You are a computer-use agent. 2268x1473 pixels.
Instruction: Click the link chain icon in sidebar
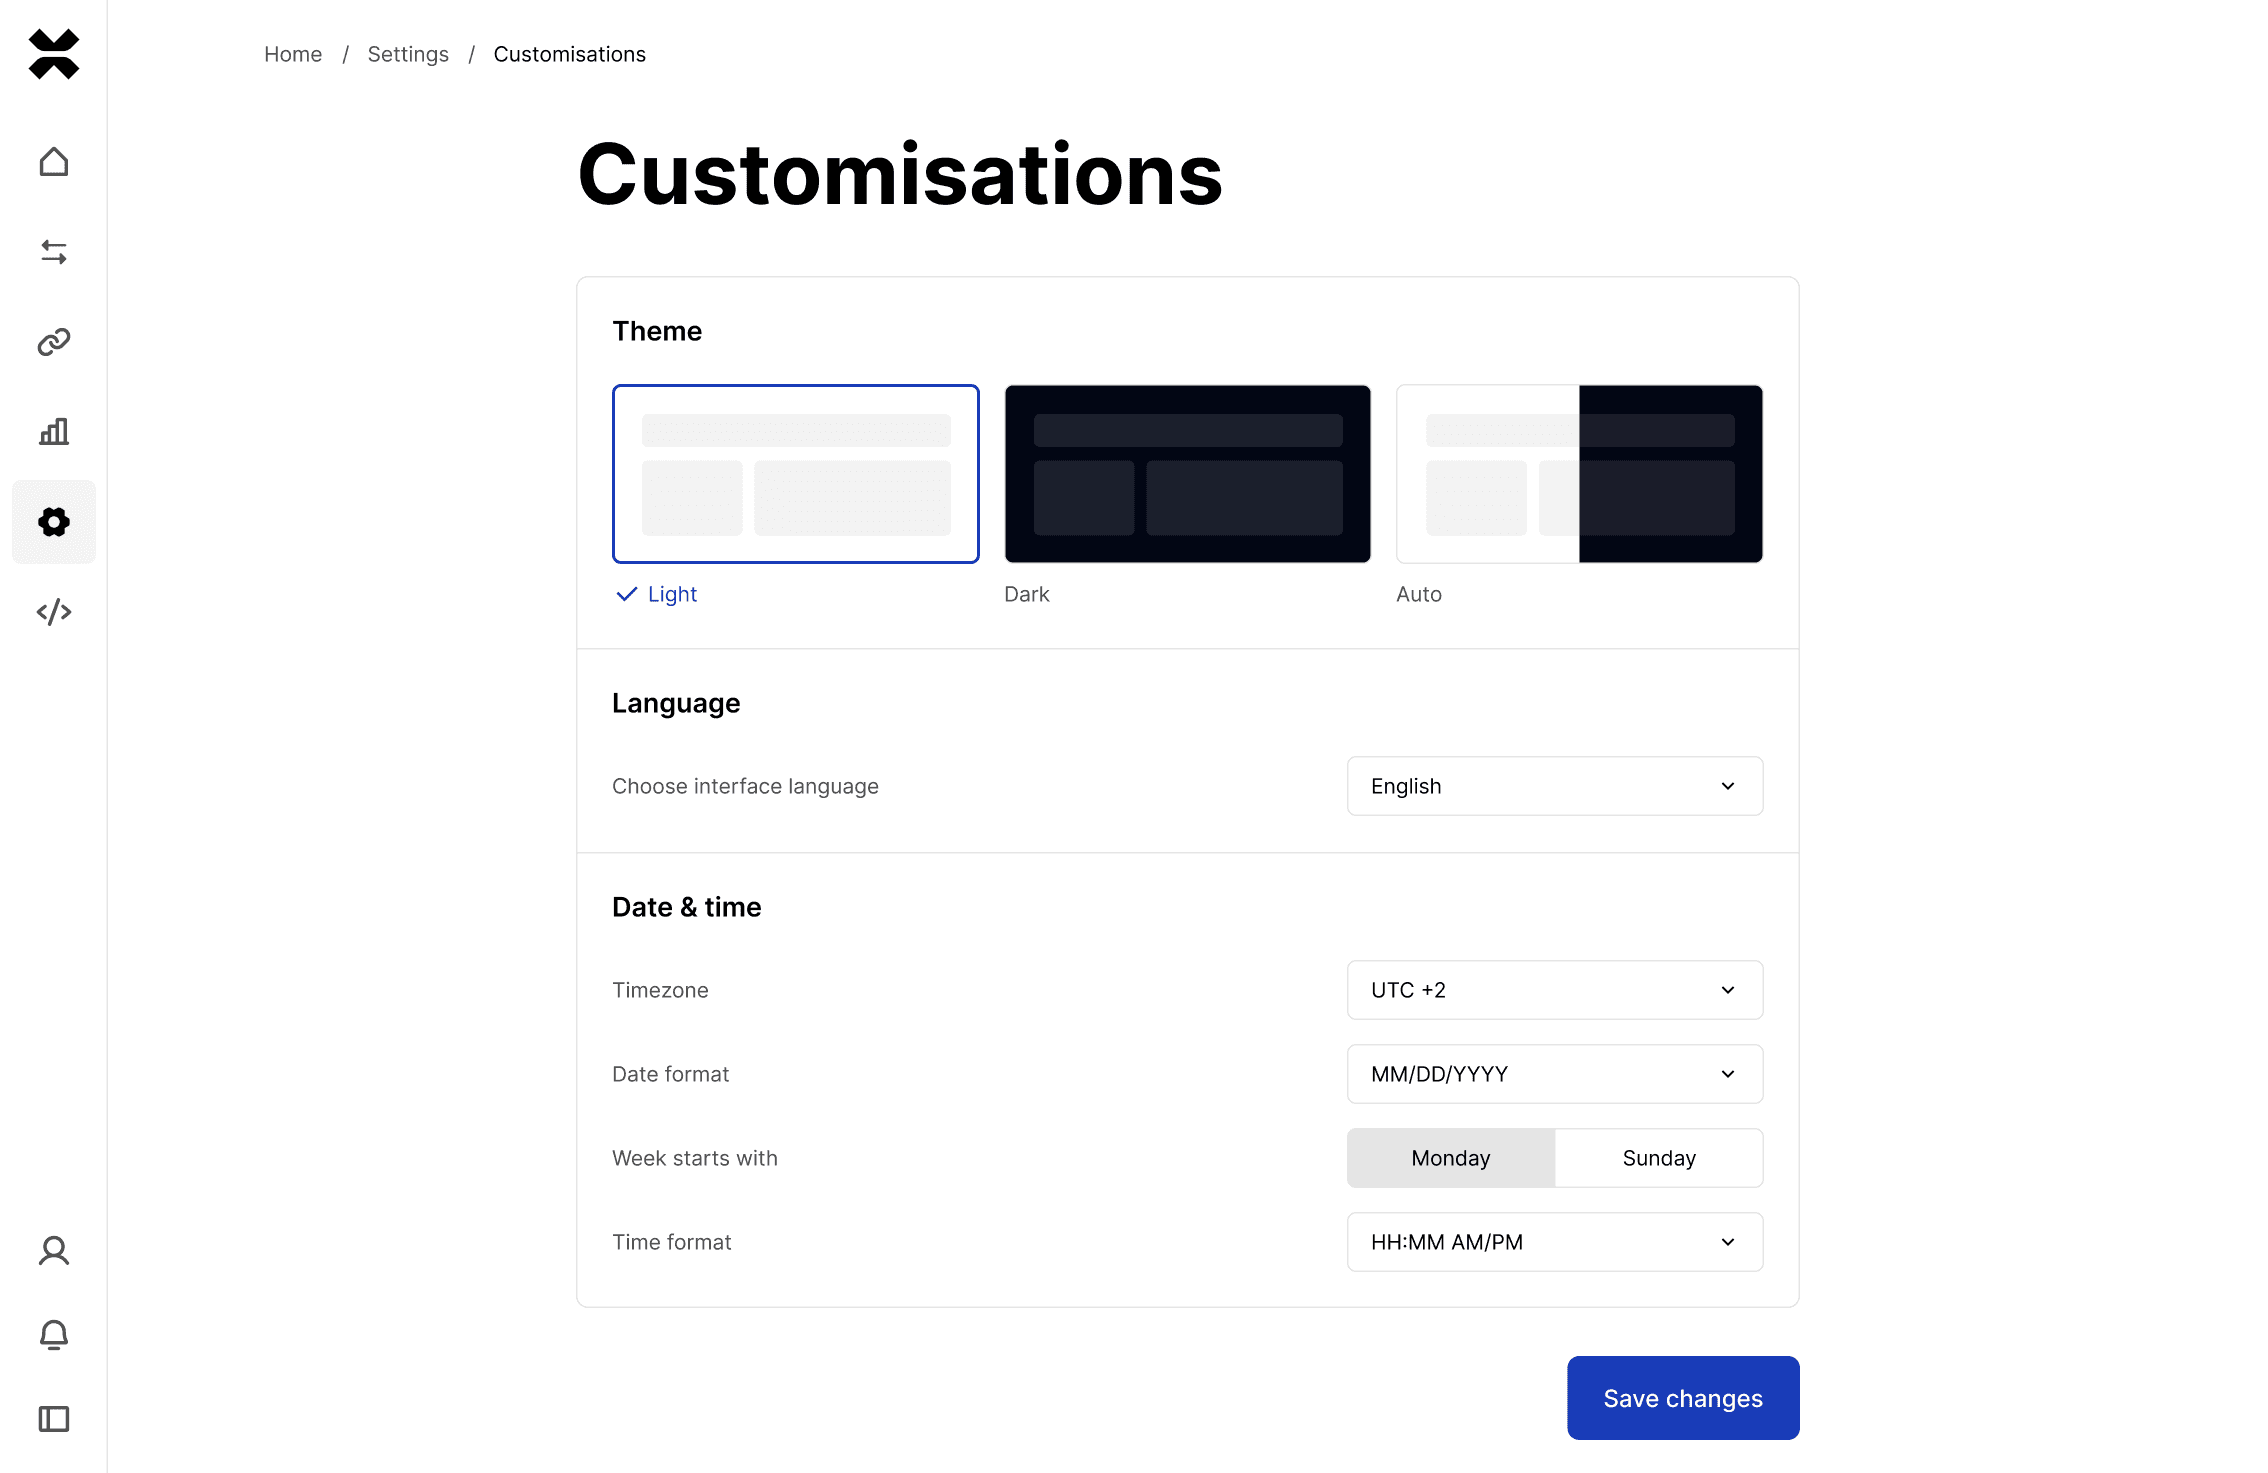click(x=54, y=342)
